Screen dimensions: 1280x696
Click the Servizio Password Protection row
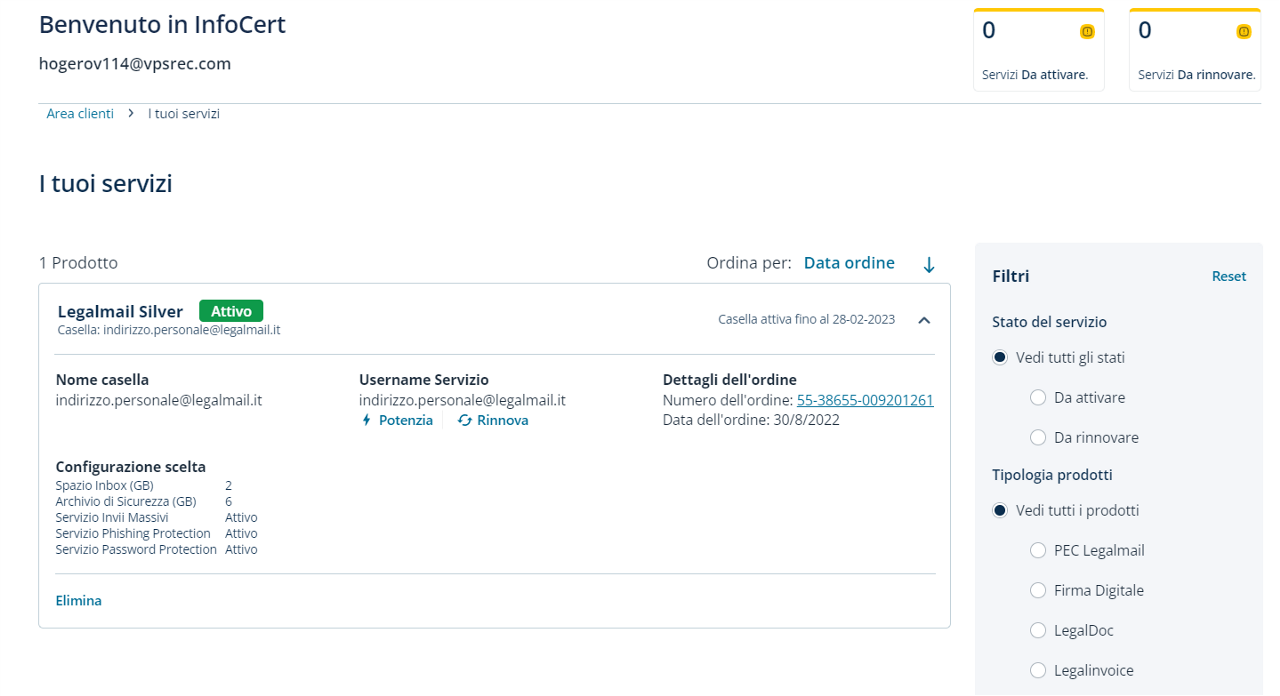[157, 550]
